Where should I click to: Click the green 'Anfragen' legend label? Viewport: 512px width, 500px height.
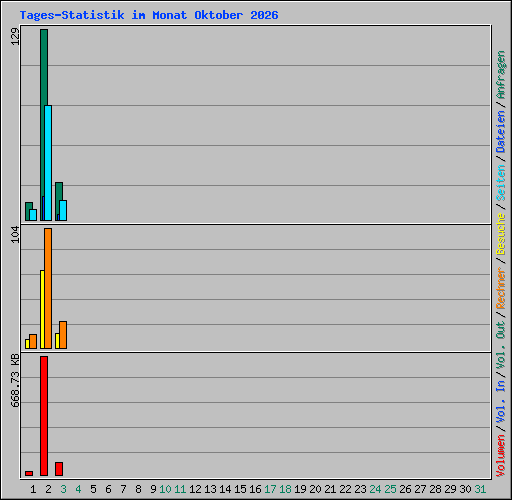[x=501, y=74]
